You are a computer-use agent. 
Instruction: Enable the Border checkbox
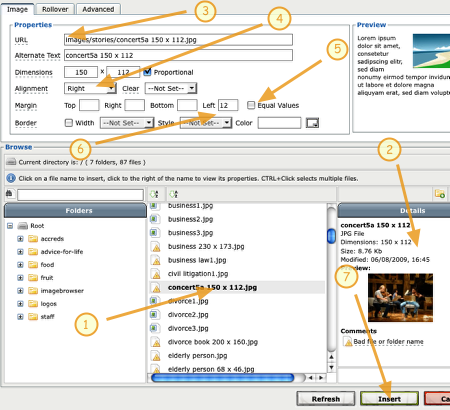[69, 123]
